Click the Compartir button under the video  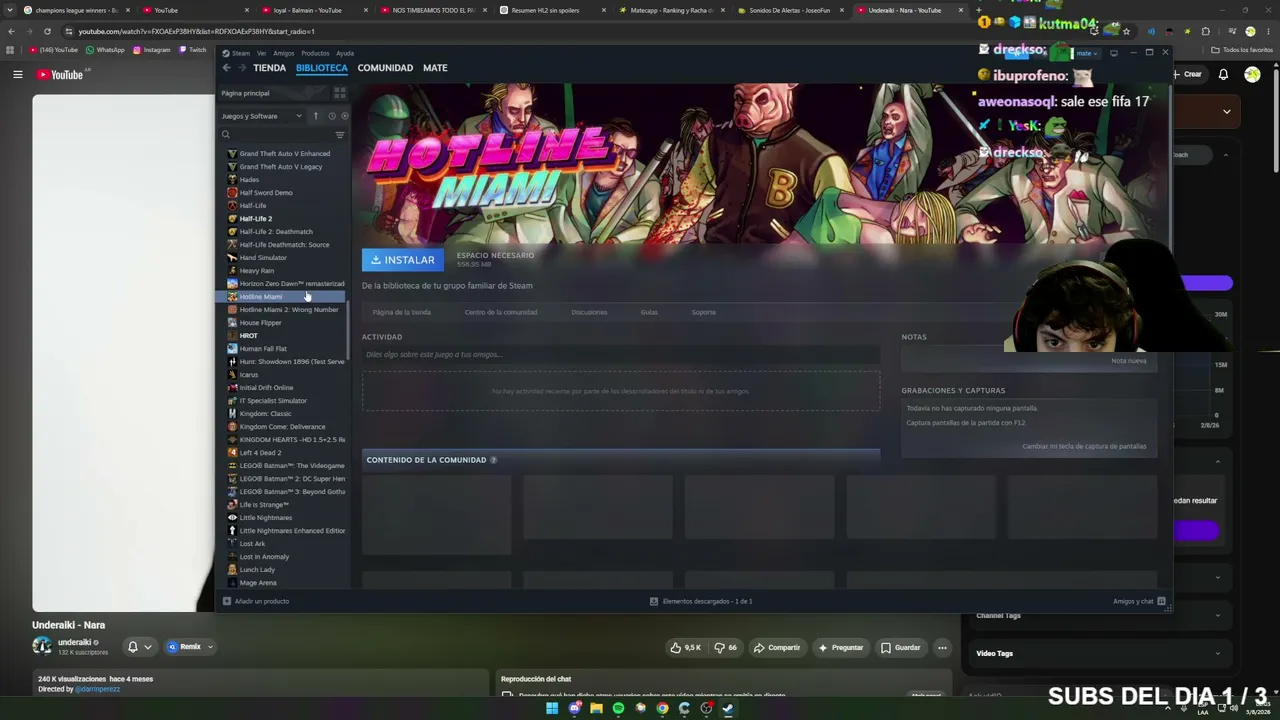[x=777, y=647]
